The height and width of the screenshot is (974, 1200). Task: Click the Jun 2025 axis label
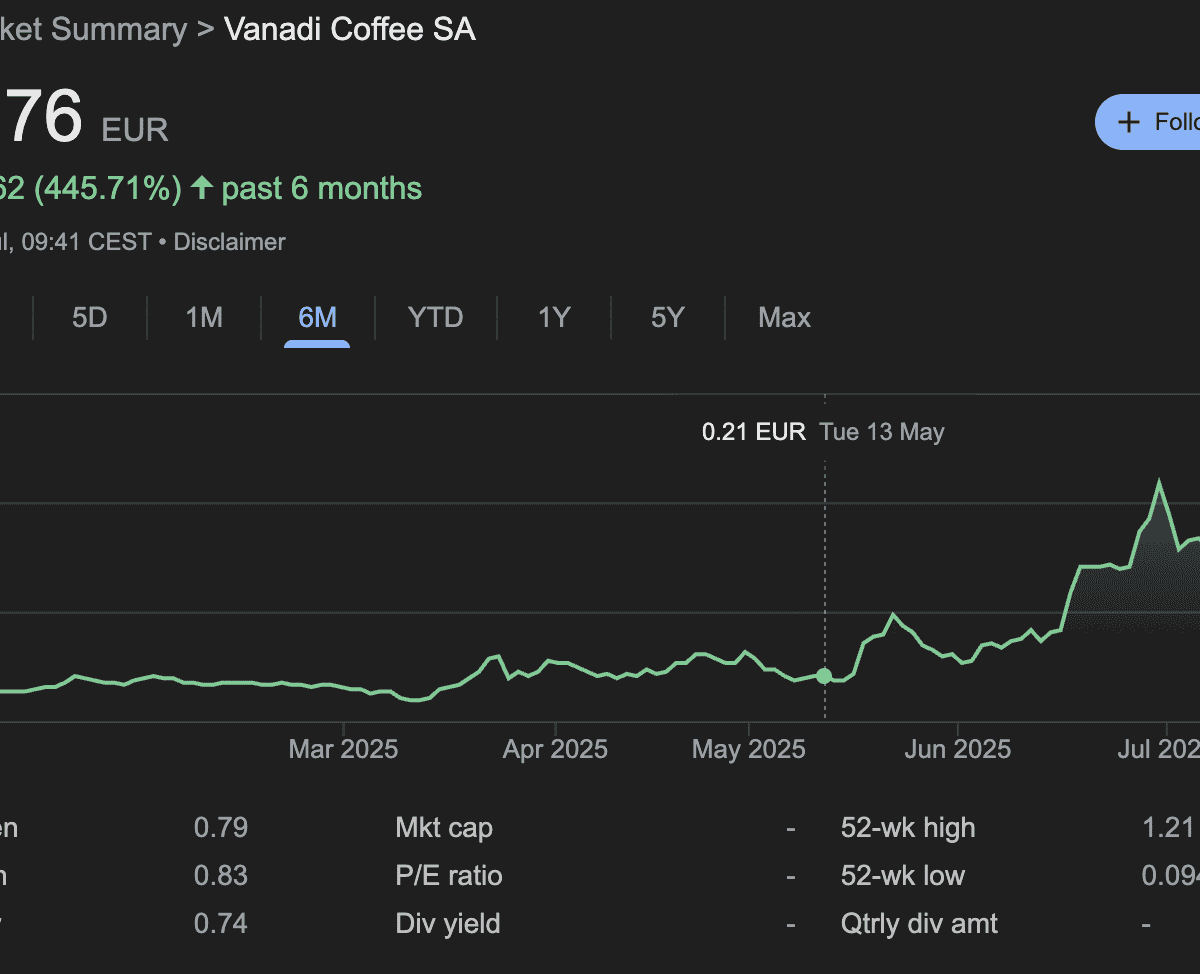(x=957, y=749)
